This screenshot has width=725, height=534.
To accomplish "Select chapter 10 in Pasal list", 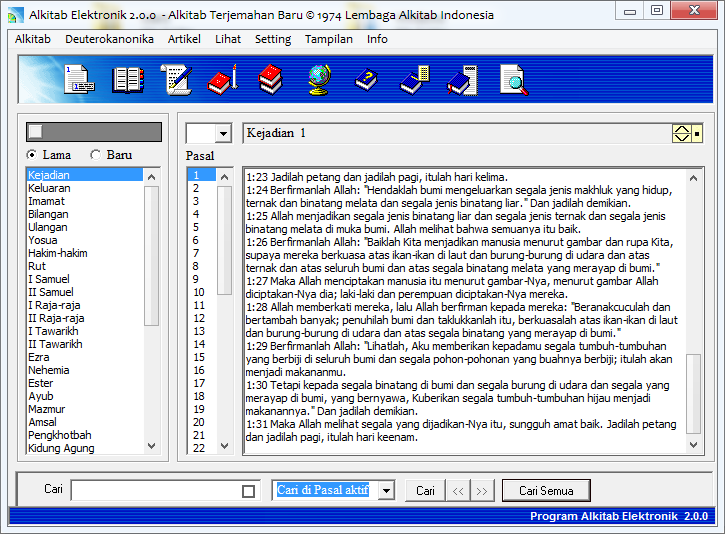I will pyautogui.click(x=202, y=292).
